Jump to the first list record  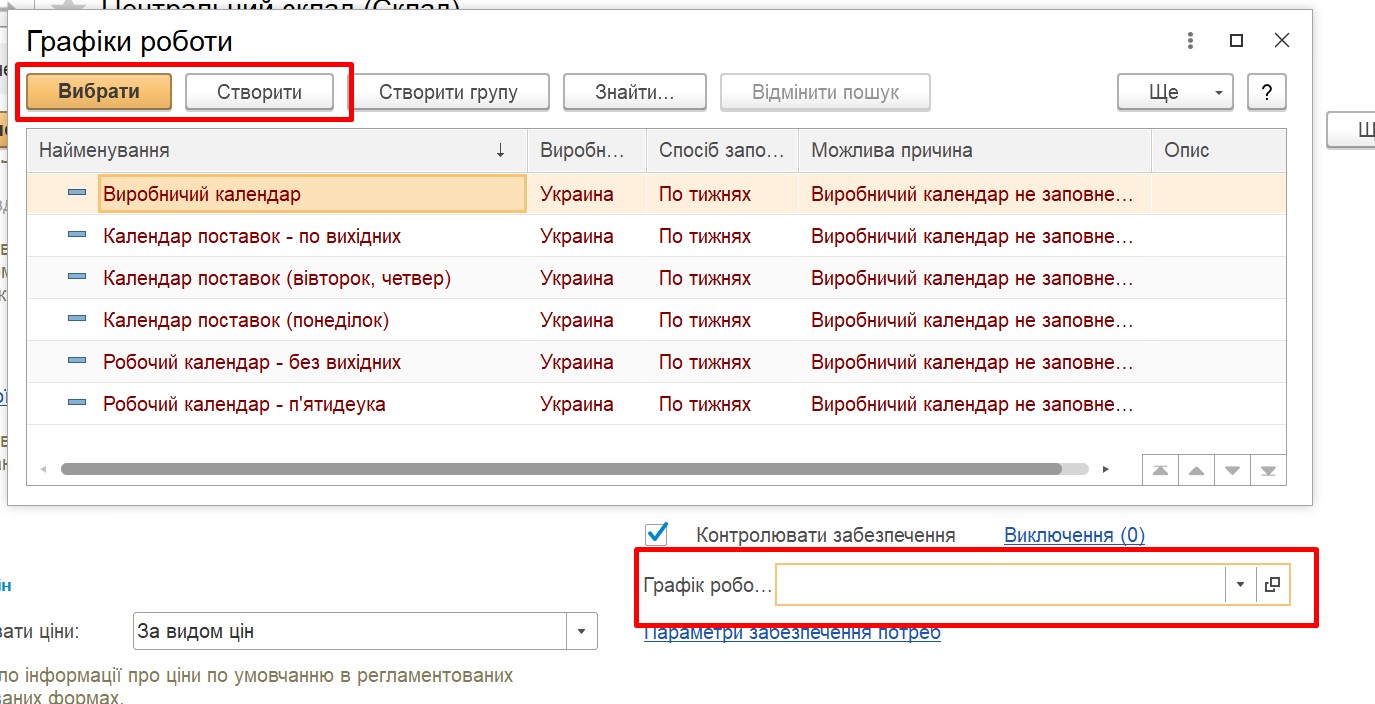tap(1160, 470)
